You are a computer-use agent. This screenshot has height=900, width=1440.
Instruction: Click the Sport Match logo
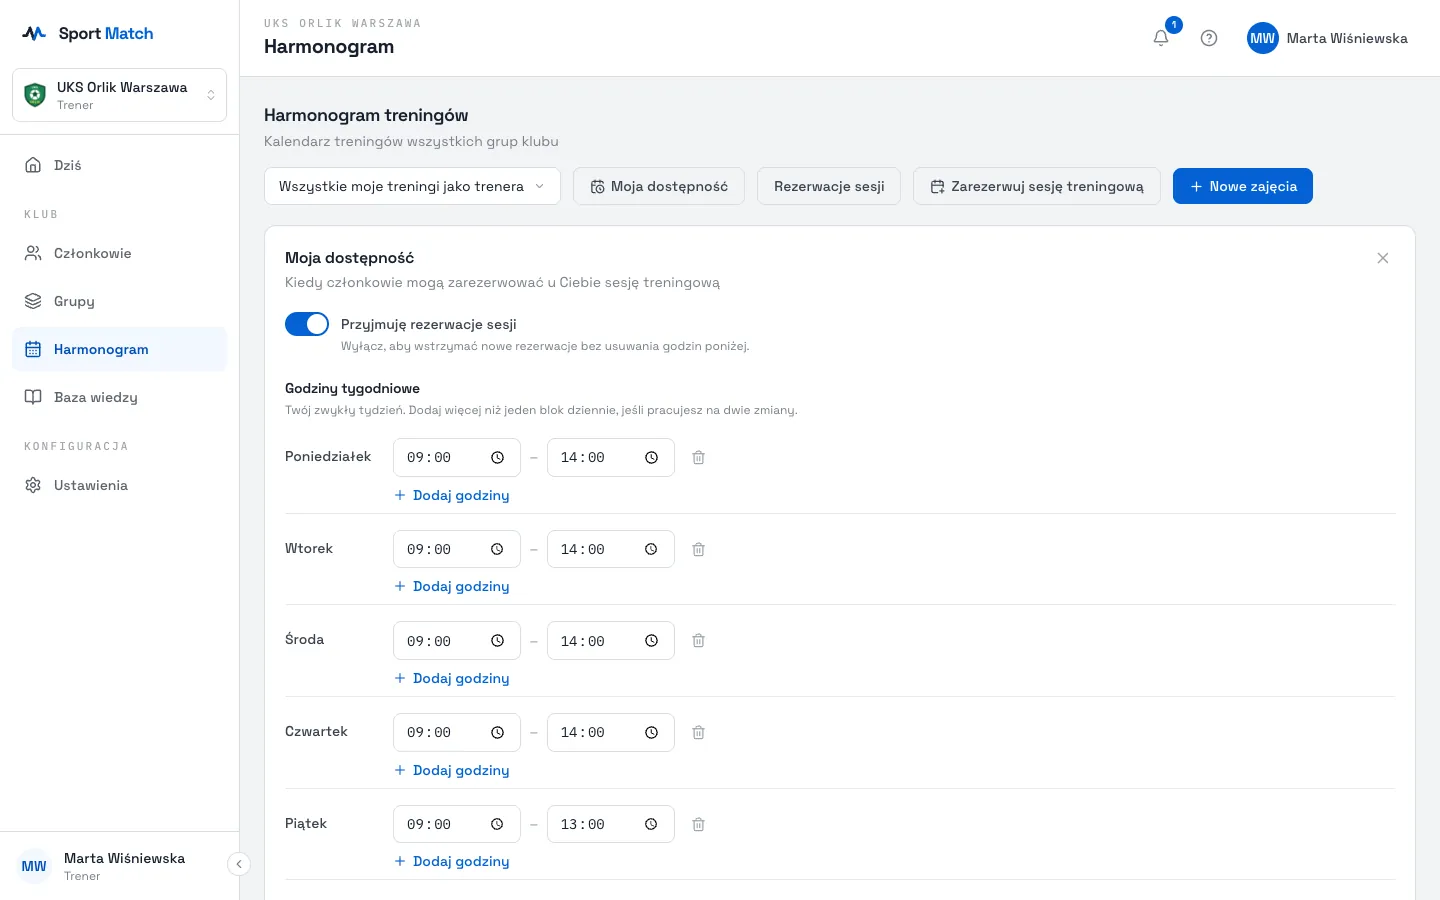click(88, 33)
